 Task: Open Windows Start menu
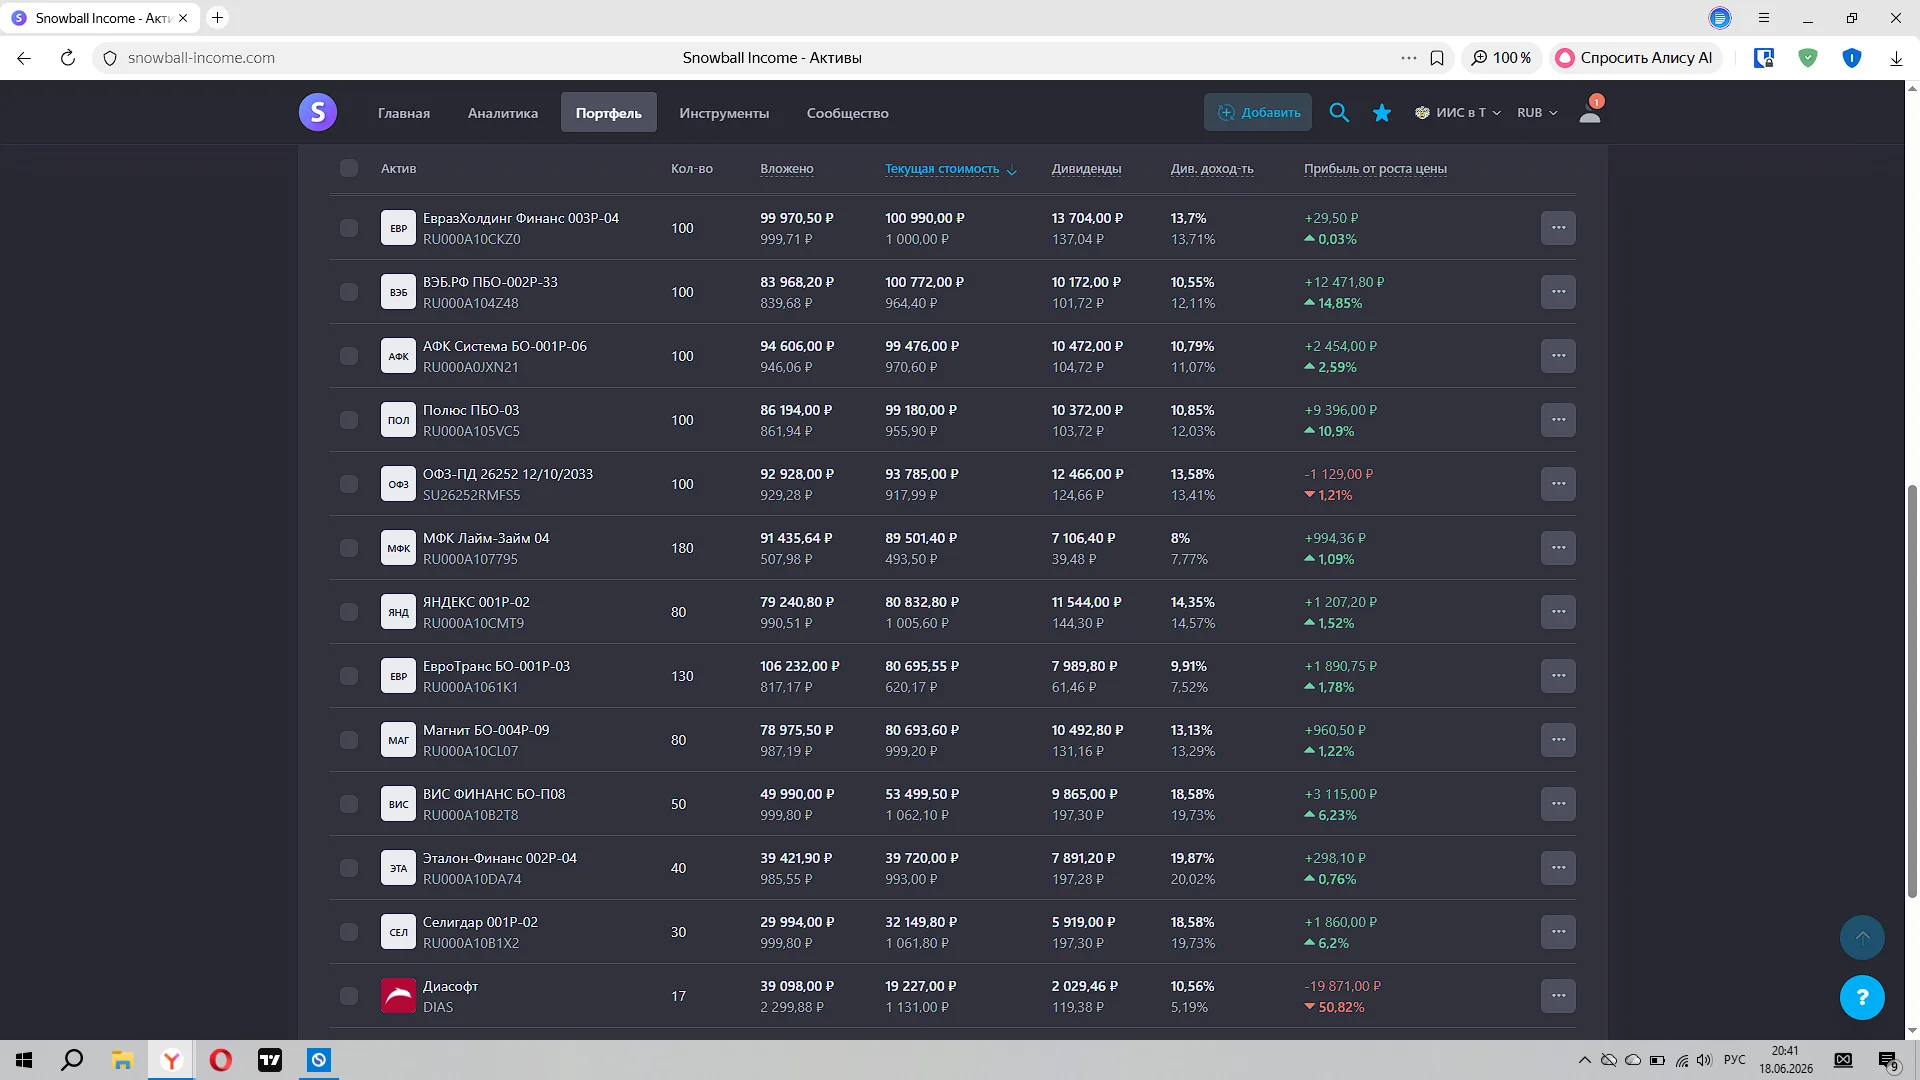point(24,1060)
